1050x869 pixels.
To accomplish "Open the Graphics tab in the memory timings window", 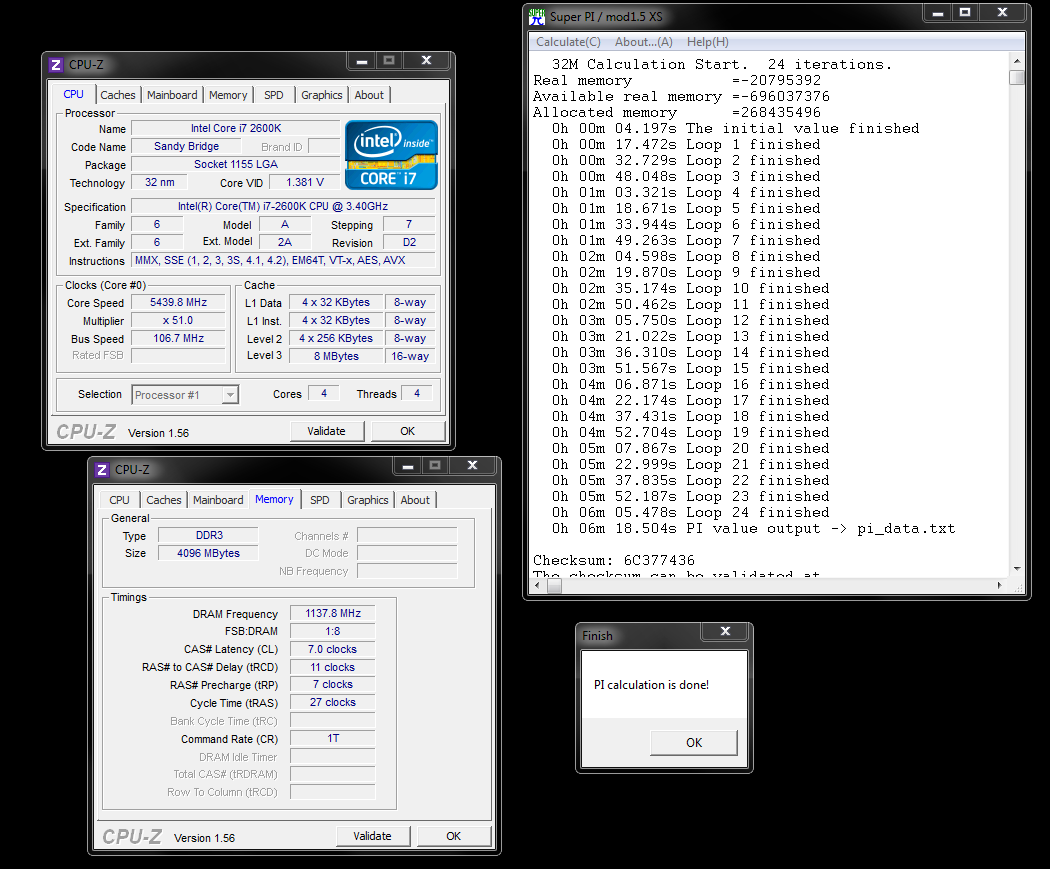I will coord(367,500).
